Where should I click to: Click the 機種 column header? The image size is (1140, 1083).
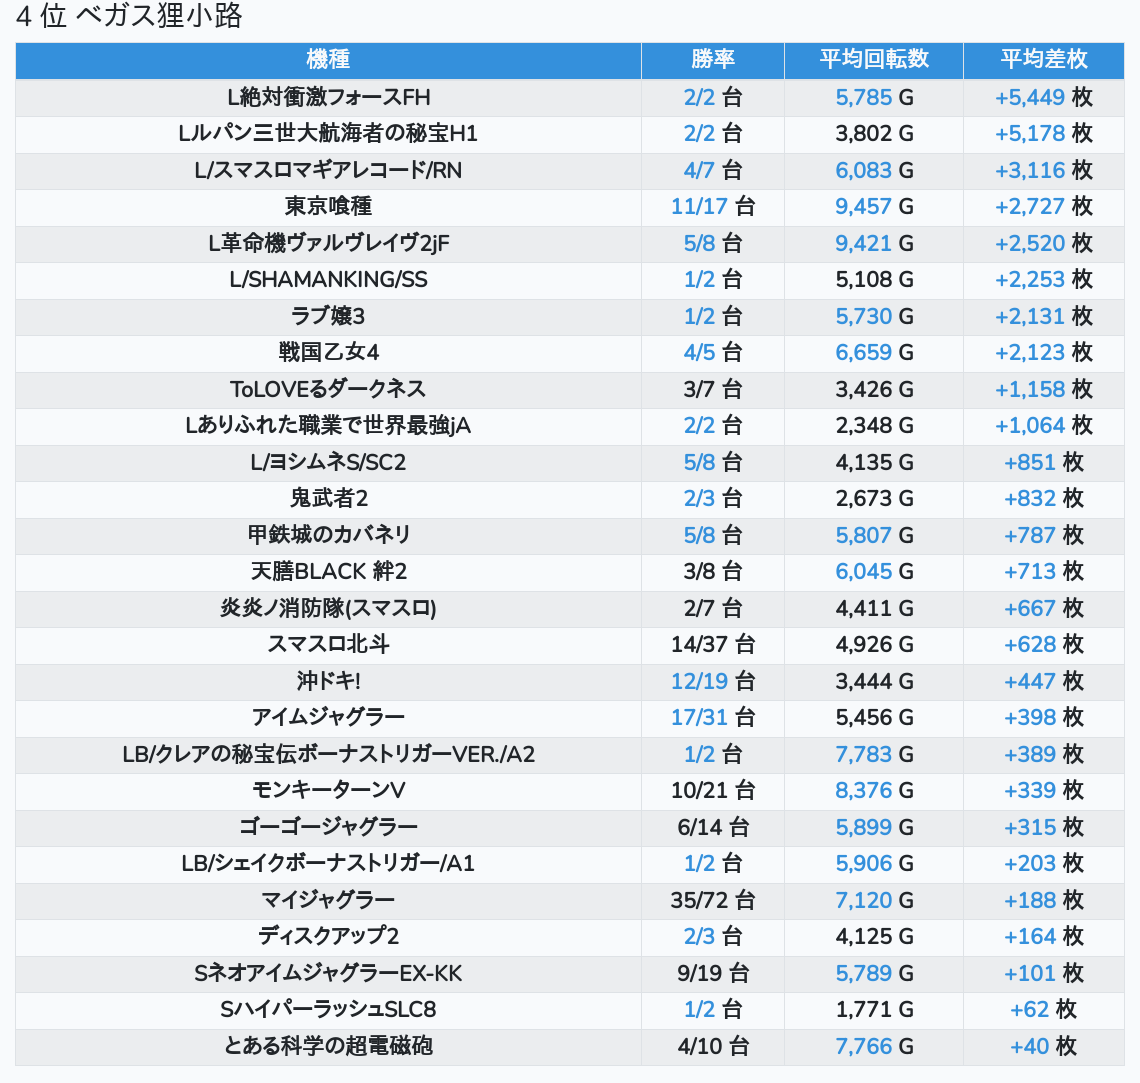pos(328,60)
